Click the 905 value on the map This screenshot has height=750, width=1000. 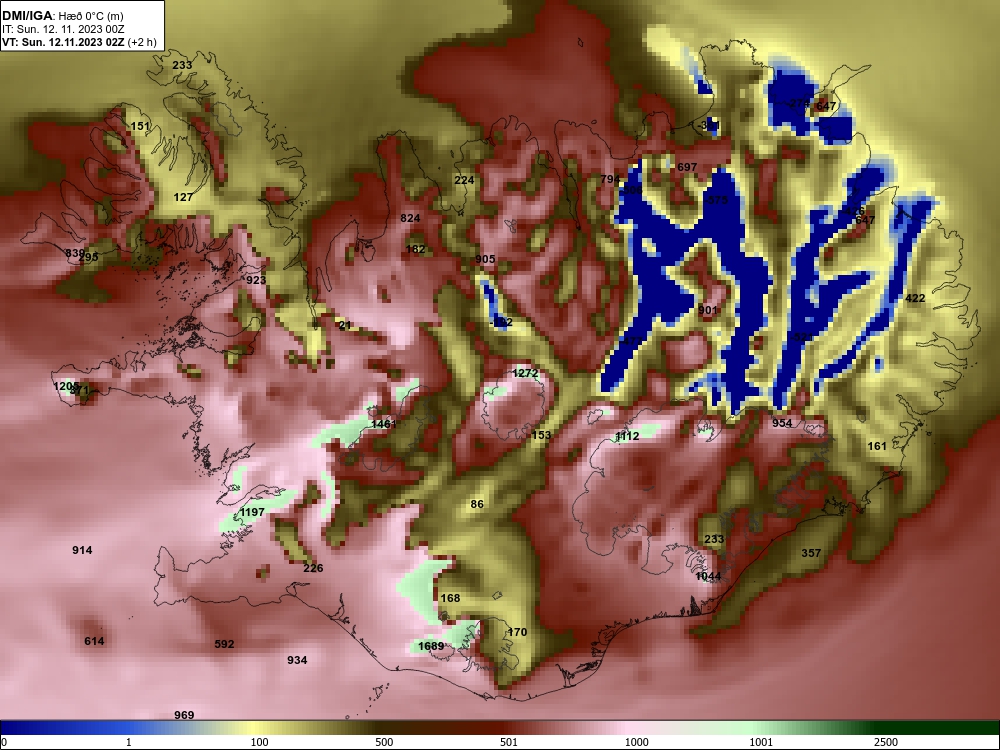click(485, 259)
